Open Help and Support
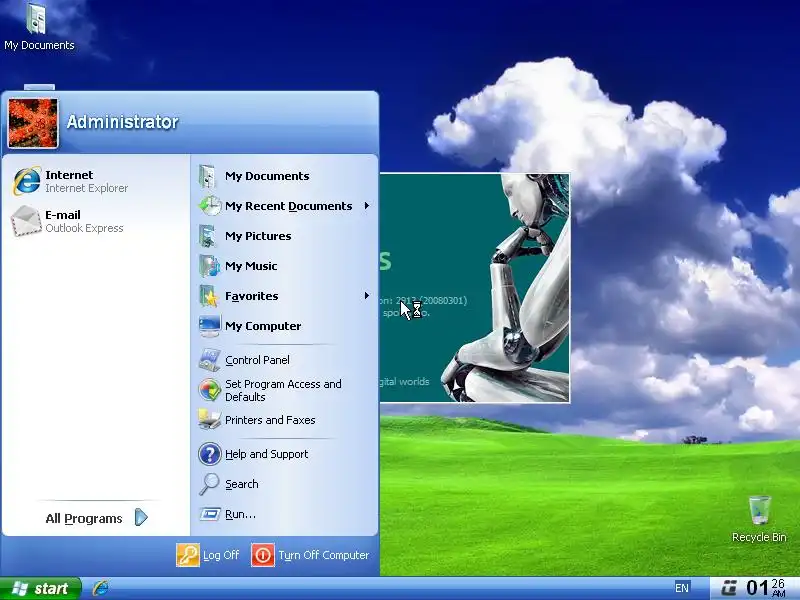The image size is (800, 600). [284, 454]
